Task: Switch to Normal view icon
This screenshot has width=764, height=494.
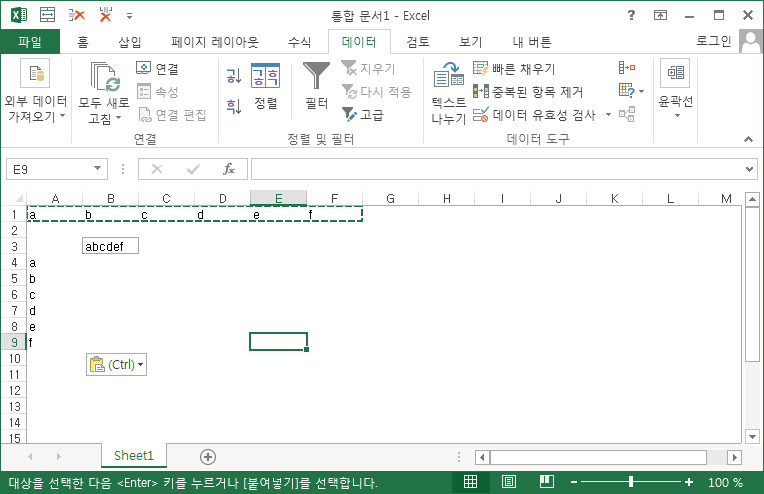Action: coord(470,482)
